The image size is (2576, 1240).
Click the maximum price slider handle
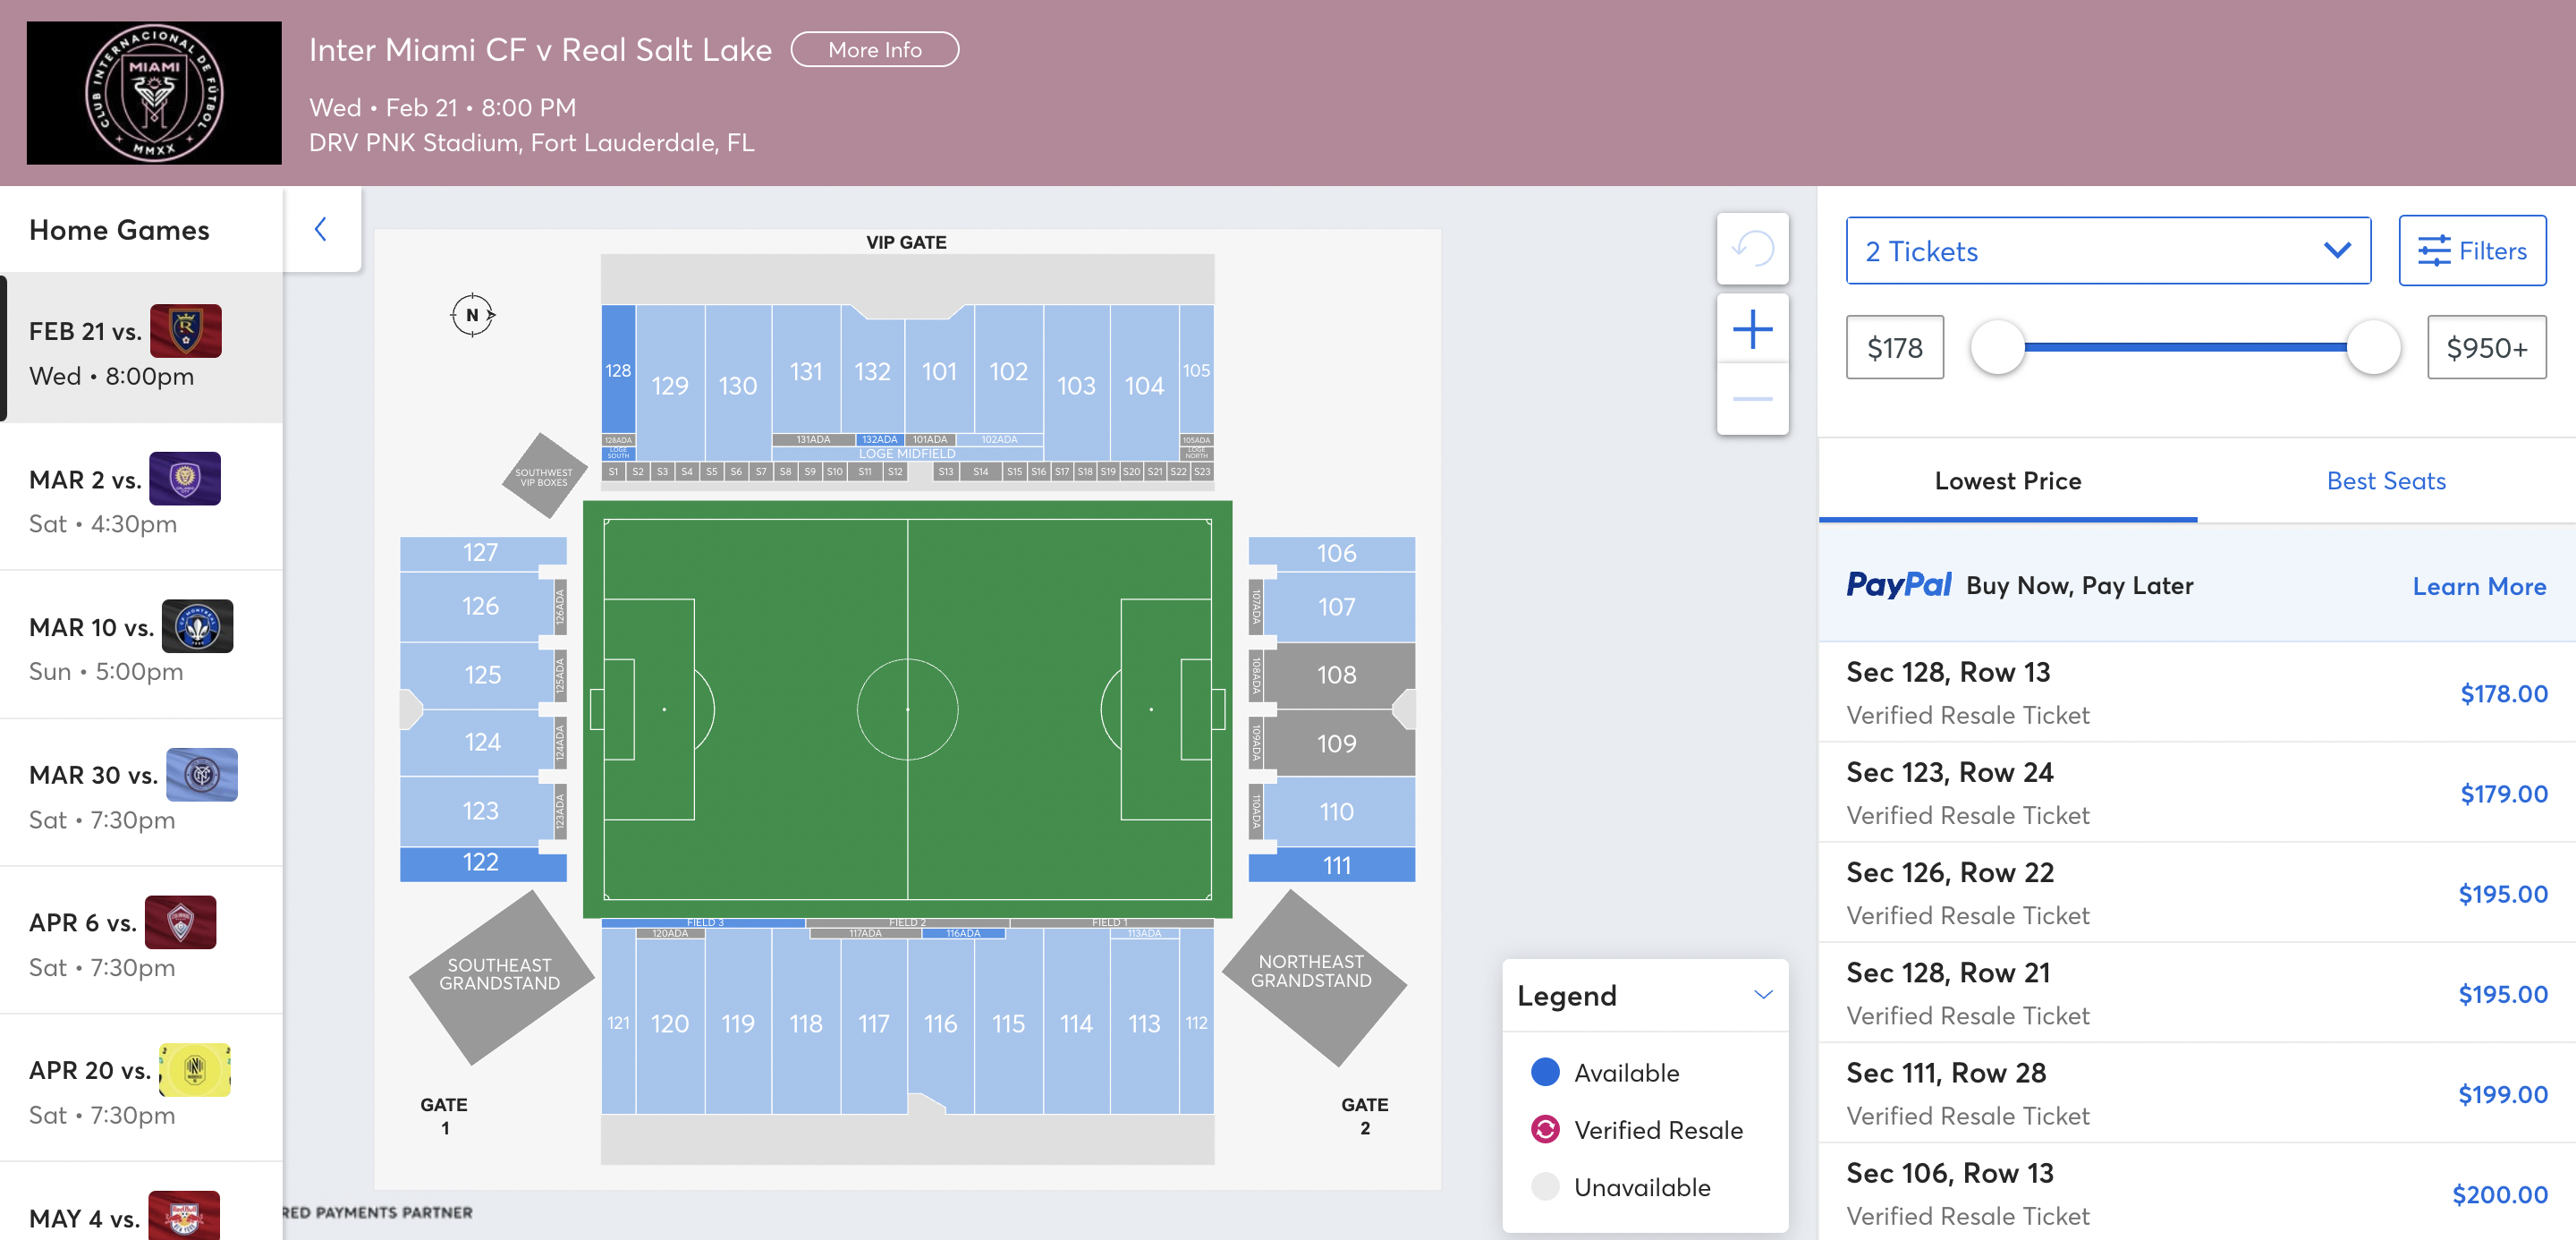(2373, 347)
